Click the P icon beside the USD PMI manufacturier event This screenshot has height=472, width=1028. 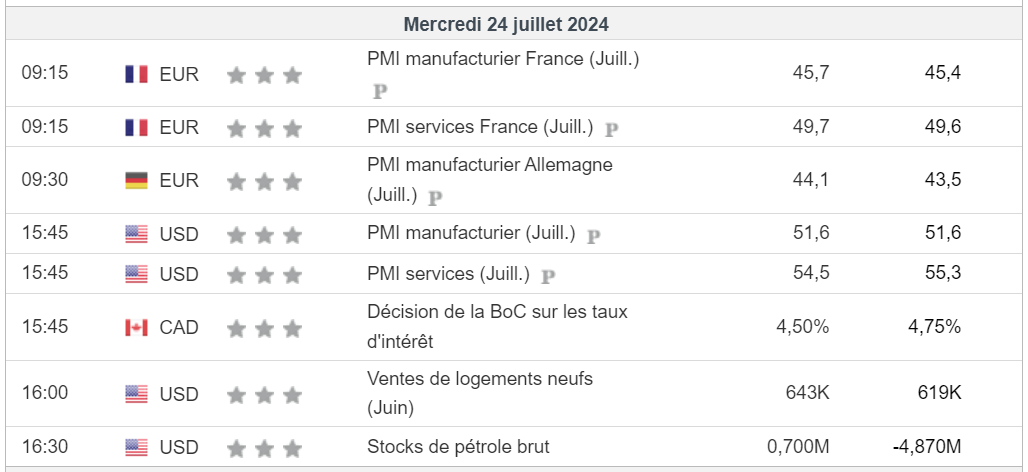(594, 236)
